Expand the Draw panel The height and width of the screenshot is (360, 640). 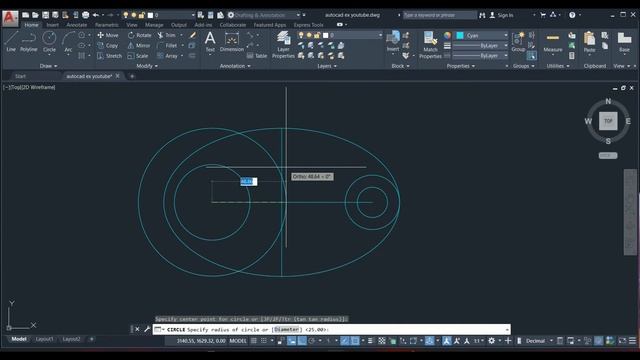click(x=48, y=66)
